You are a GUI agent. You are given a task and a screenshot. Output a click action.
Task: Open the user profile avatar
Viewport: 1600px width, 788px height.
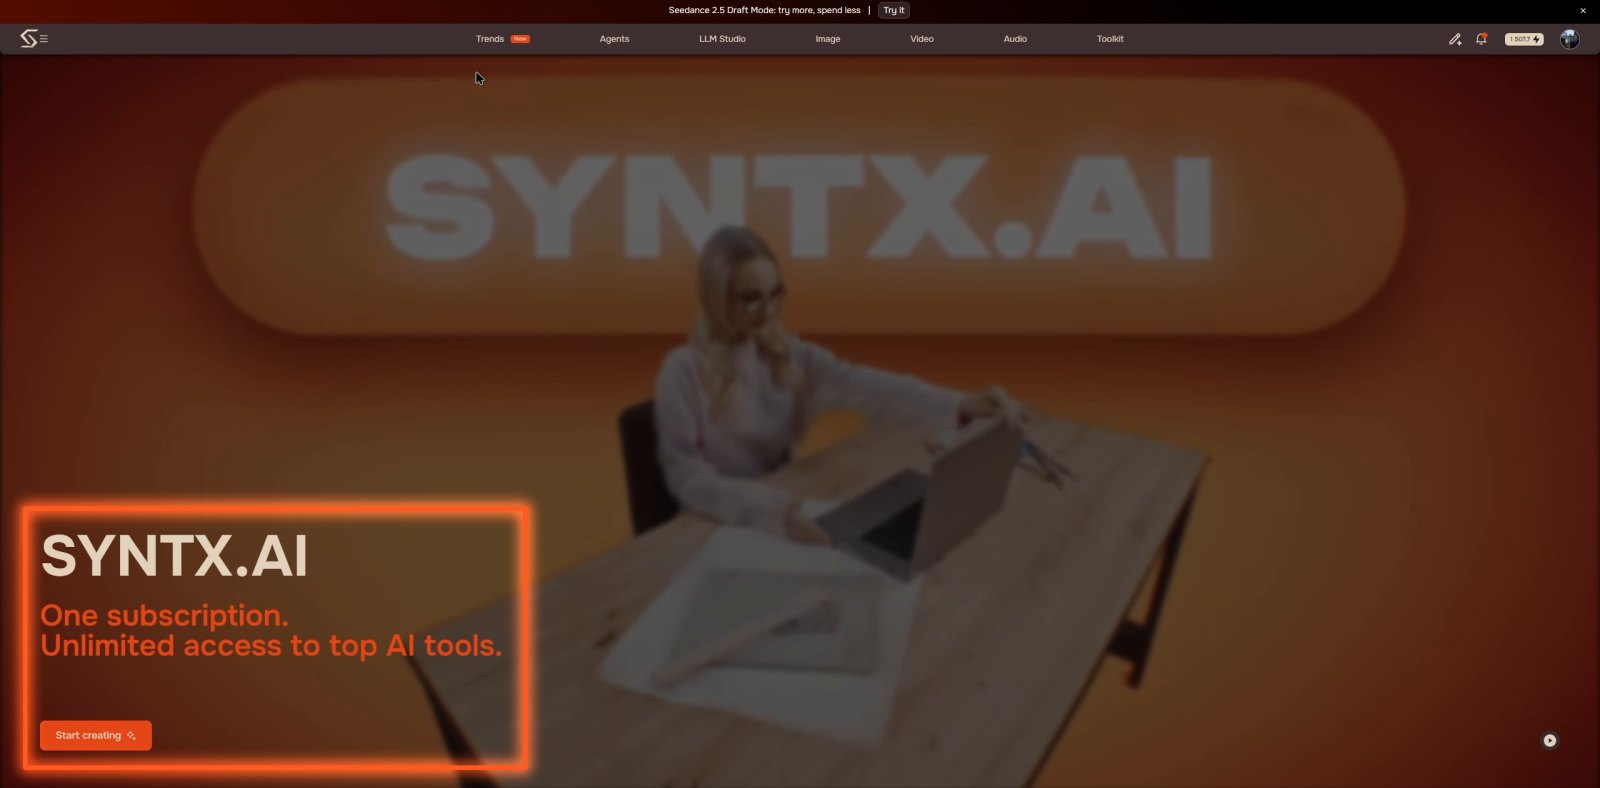1570,39
